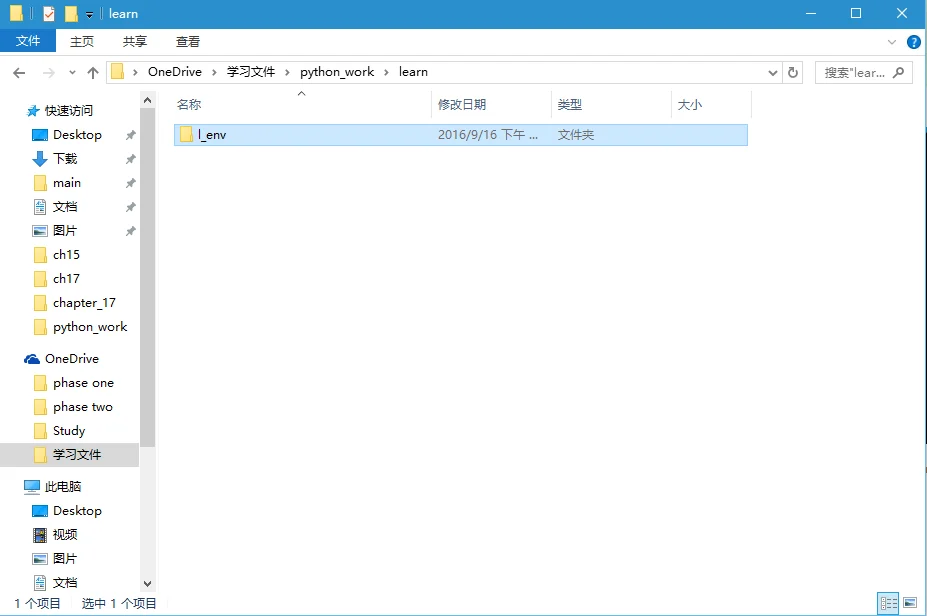Image resolution: width=927 pixels, height=616 pixels.
Task: Click 学习文件 in the address breadcrumb
Action: (251, 72)
